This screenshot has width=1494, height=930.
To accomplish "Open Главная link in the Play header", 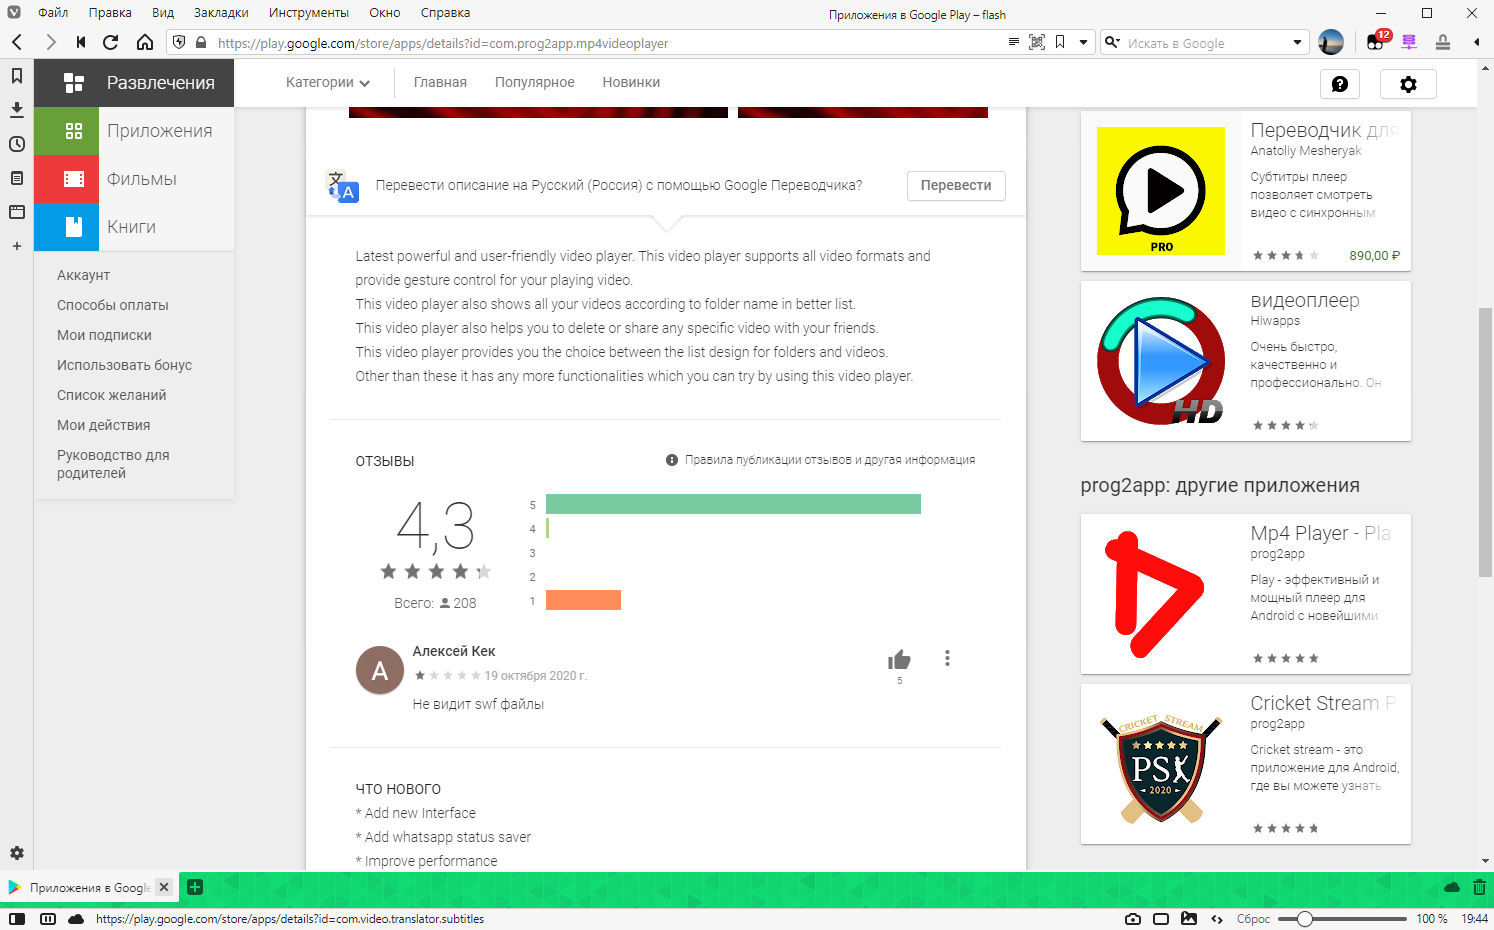I will pos(440,82).
